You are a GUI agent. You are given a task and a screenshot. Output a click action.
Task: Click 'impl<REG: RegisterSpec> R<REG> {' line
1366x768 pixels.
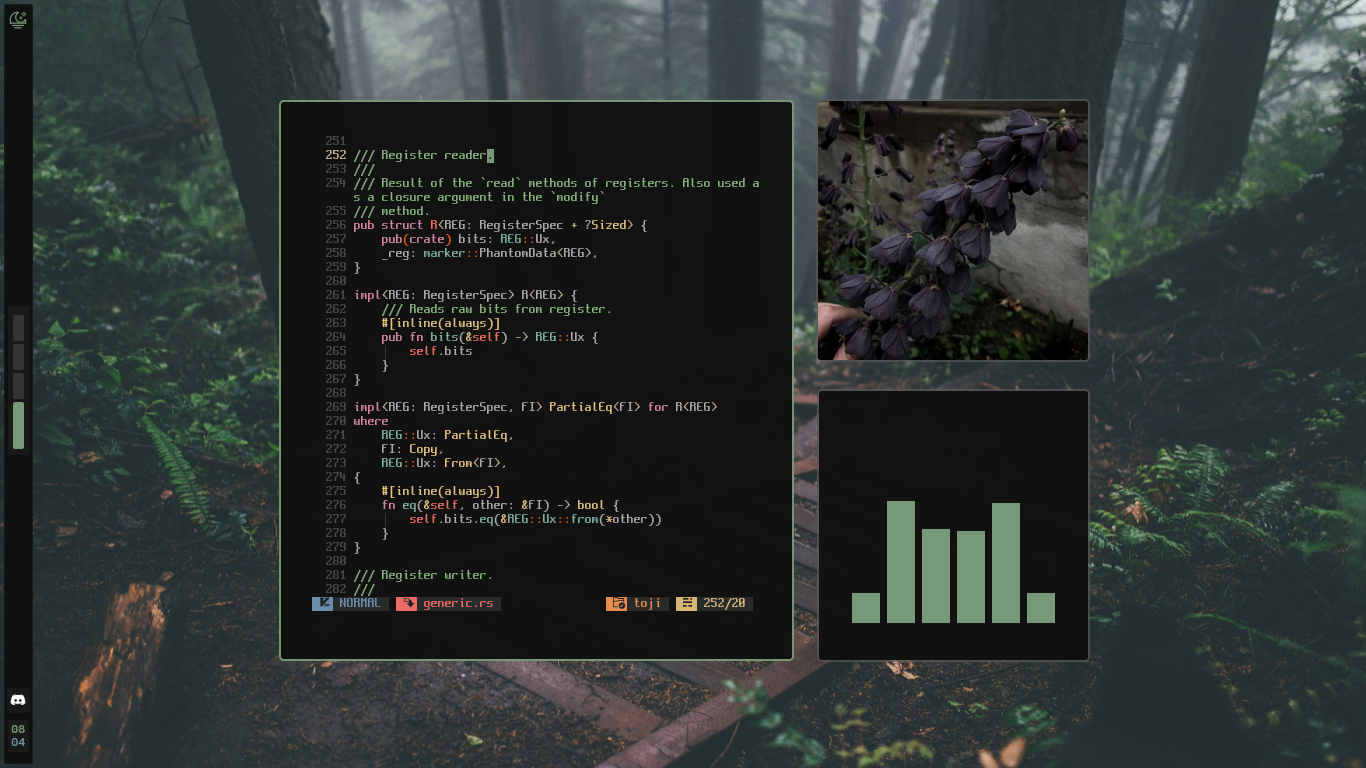[x=465, y=295]
